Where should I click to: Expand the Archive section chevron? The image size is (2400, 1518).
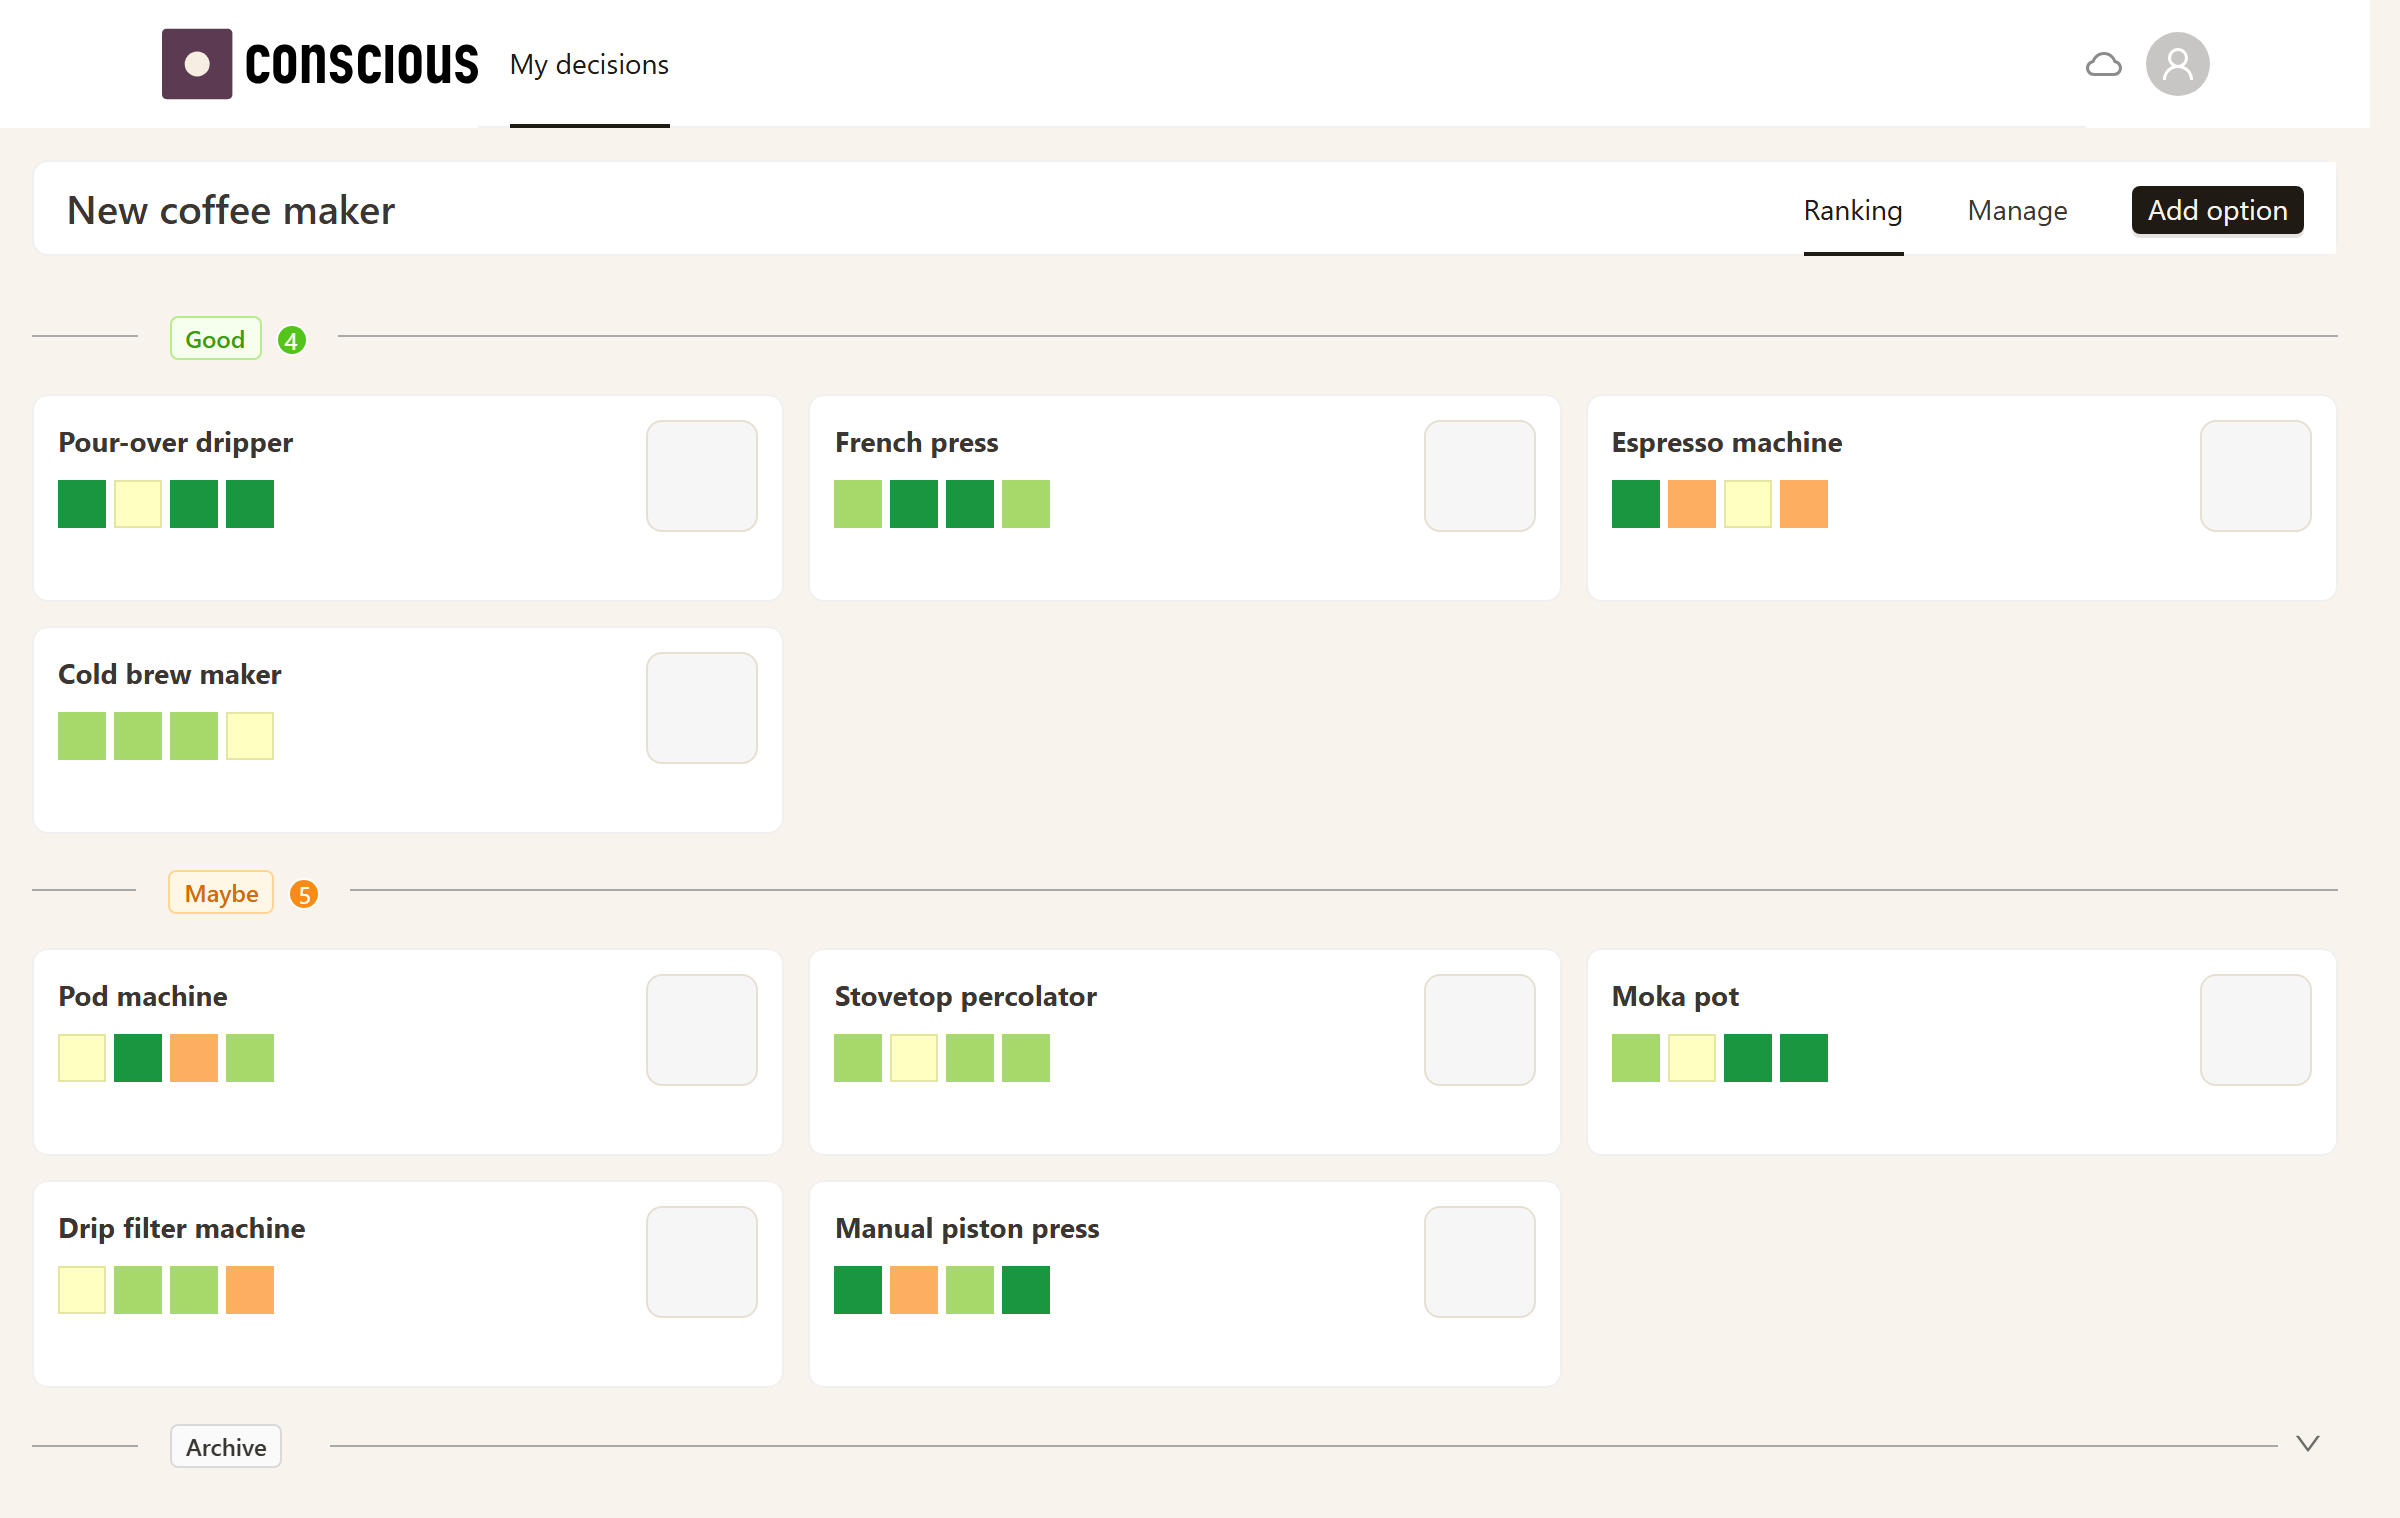(2308, 1443)
